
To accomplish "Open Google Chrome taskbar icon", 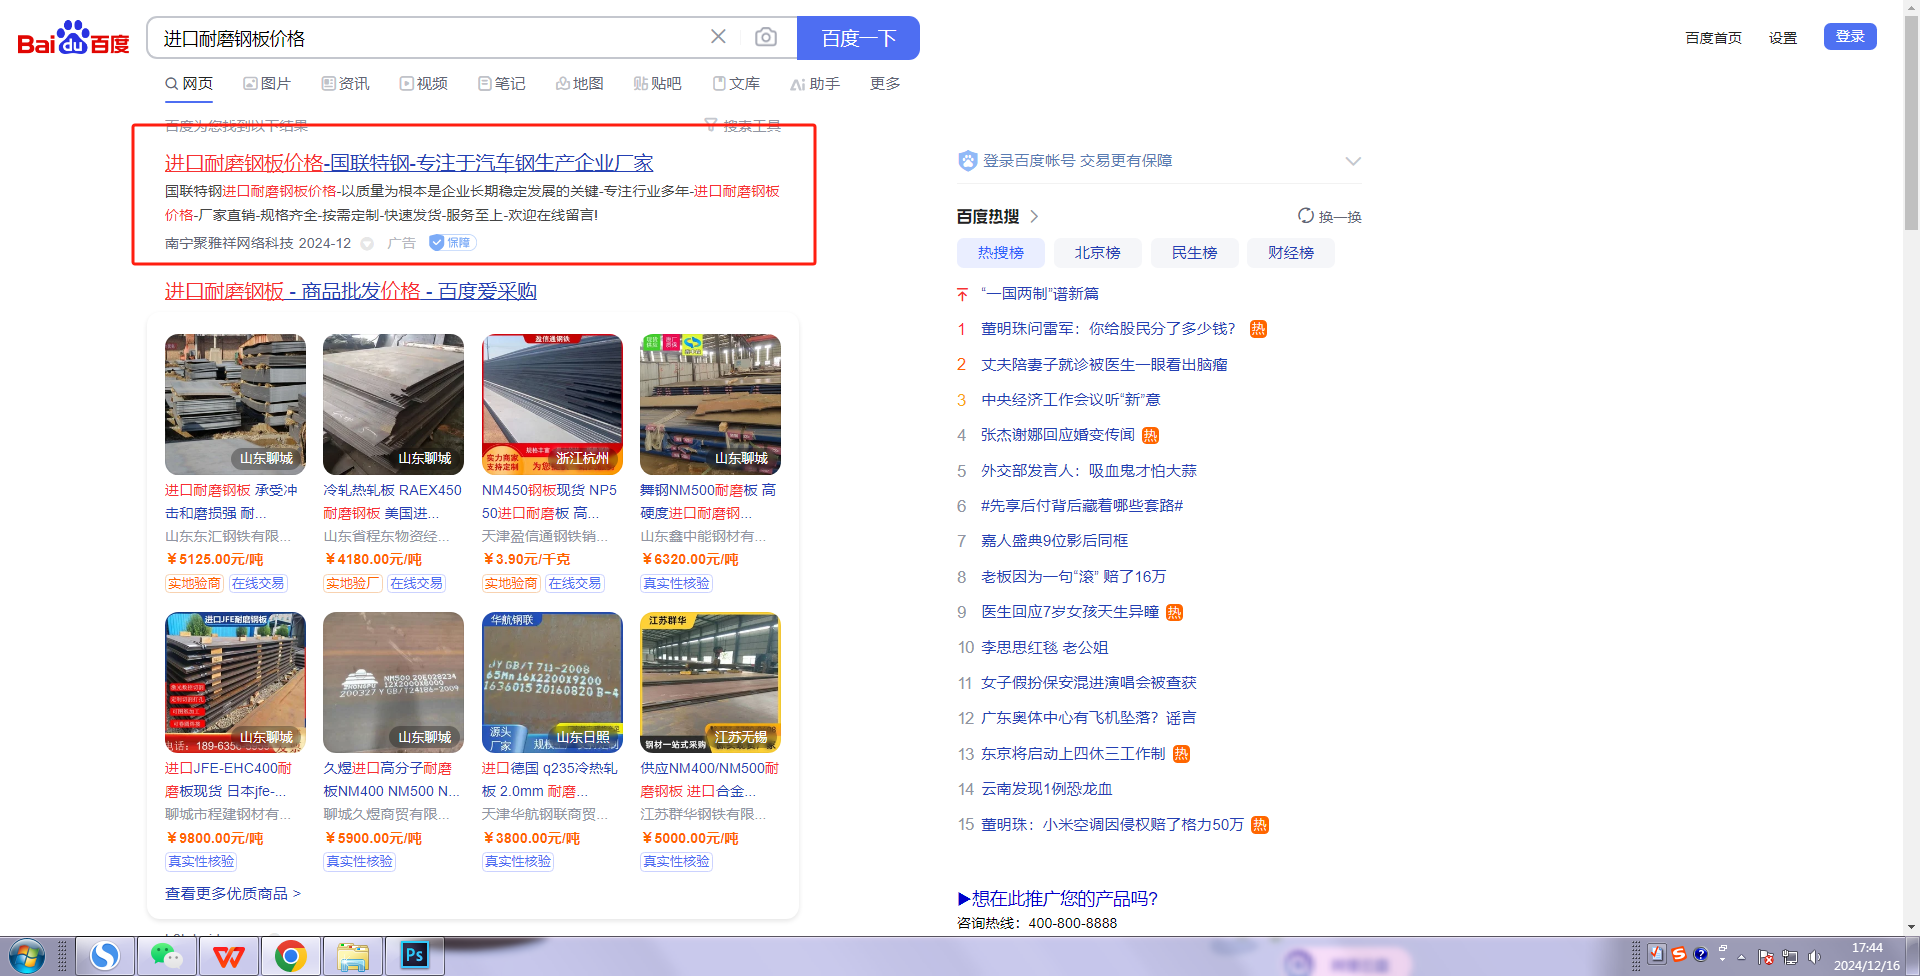I will pos(290,957).
